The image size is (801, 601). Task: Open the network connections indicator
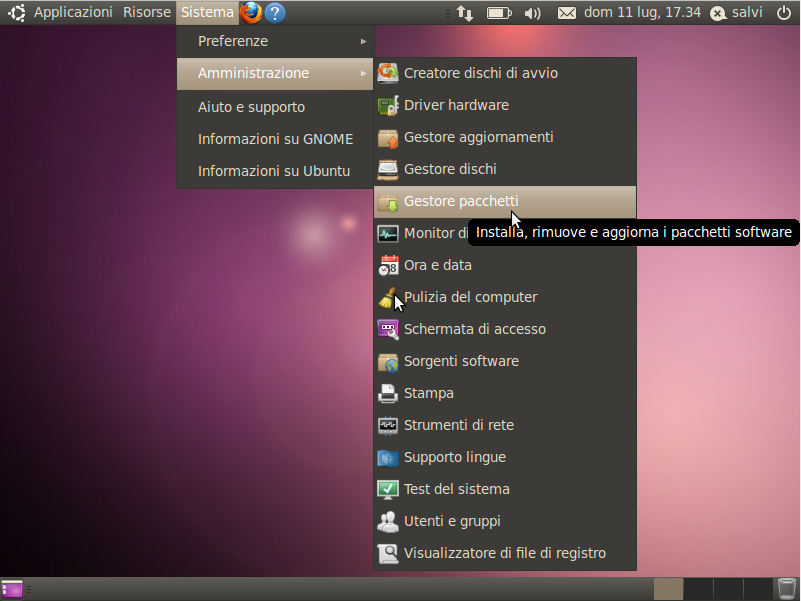[465, 13]
